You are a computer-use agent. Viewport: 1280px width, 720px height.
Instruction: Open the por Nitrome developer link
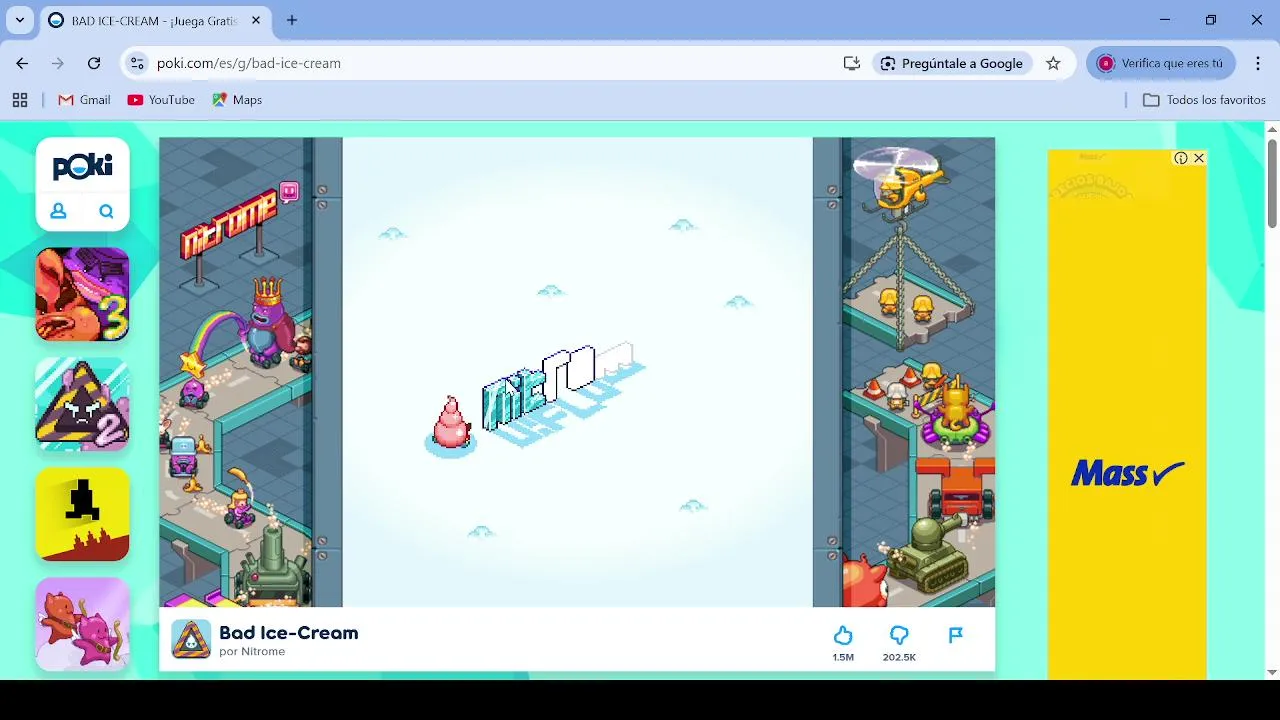(x=252, y=652)
